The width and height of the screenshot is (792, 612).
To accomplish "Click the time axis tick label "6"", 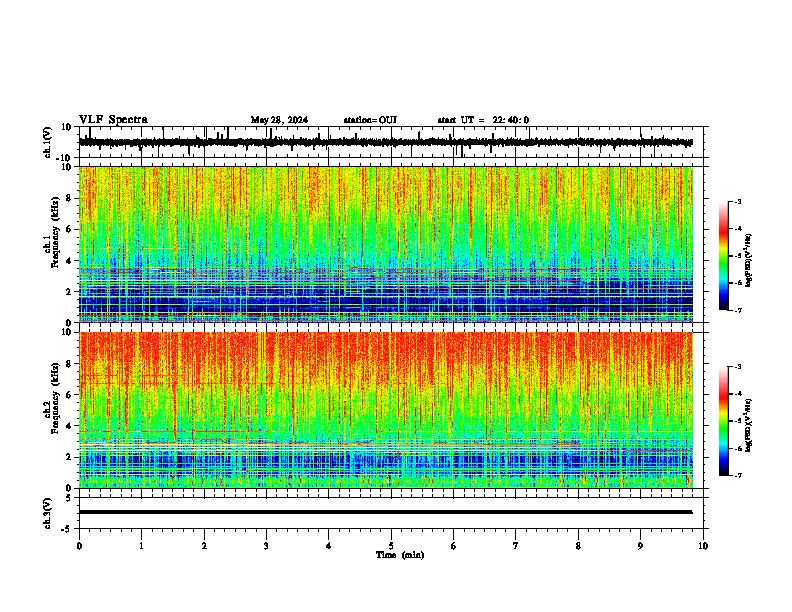I will point(454,546).
